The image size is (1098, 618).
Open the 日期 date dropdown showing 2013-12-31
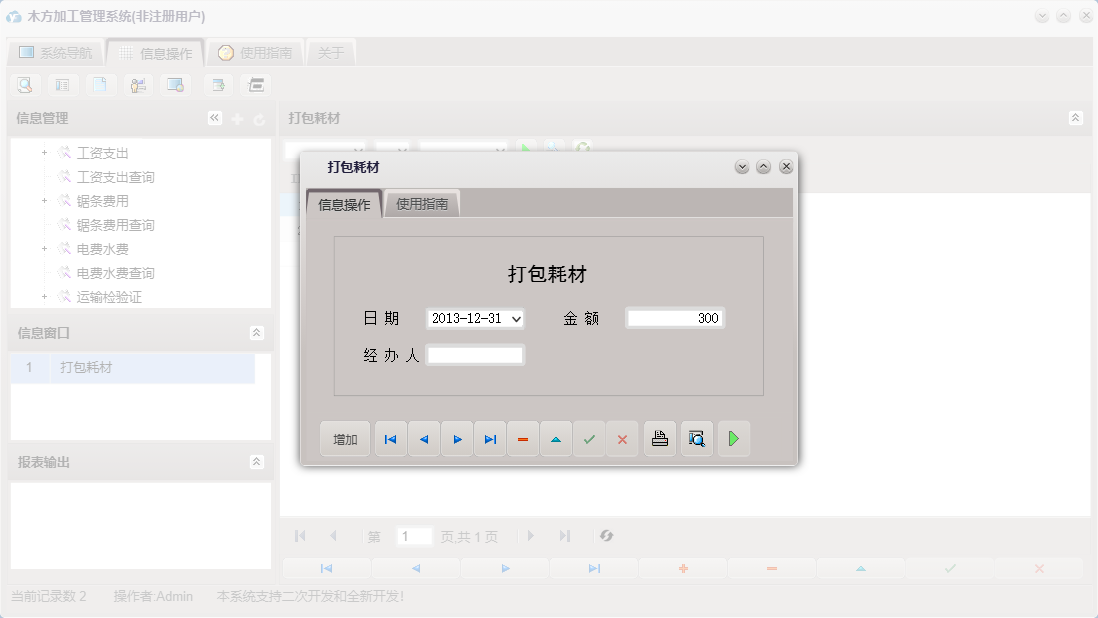515,317
